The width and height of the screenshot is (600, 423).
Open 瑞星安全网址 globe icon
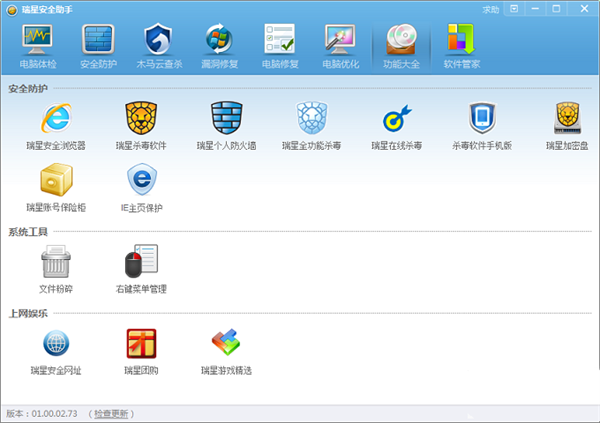click(x=56, y=343)
